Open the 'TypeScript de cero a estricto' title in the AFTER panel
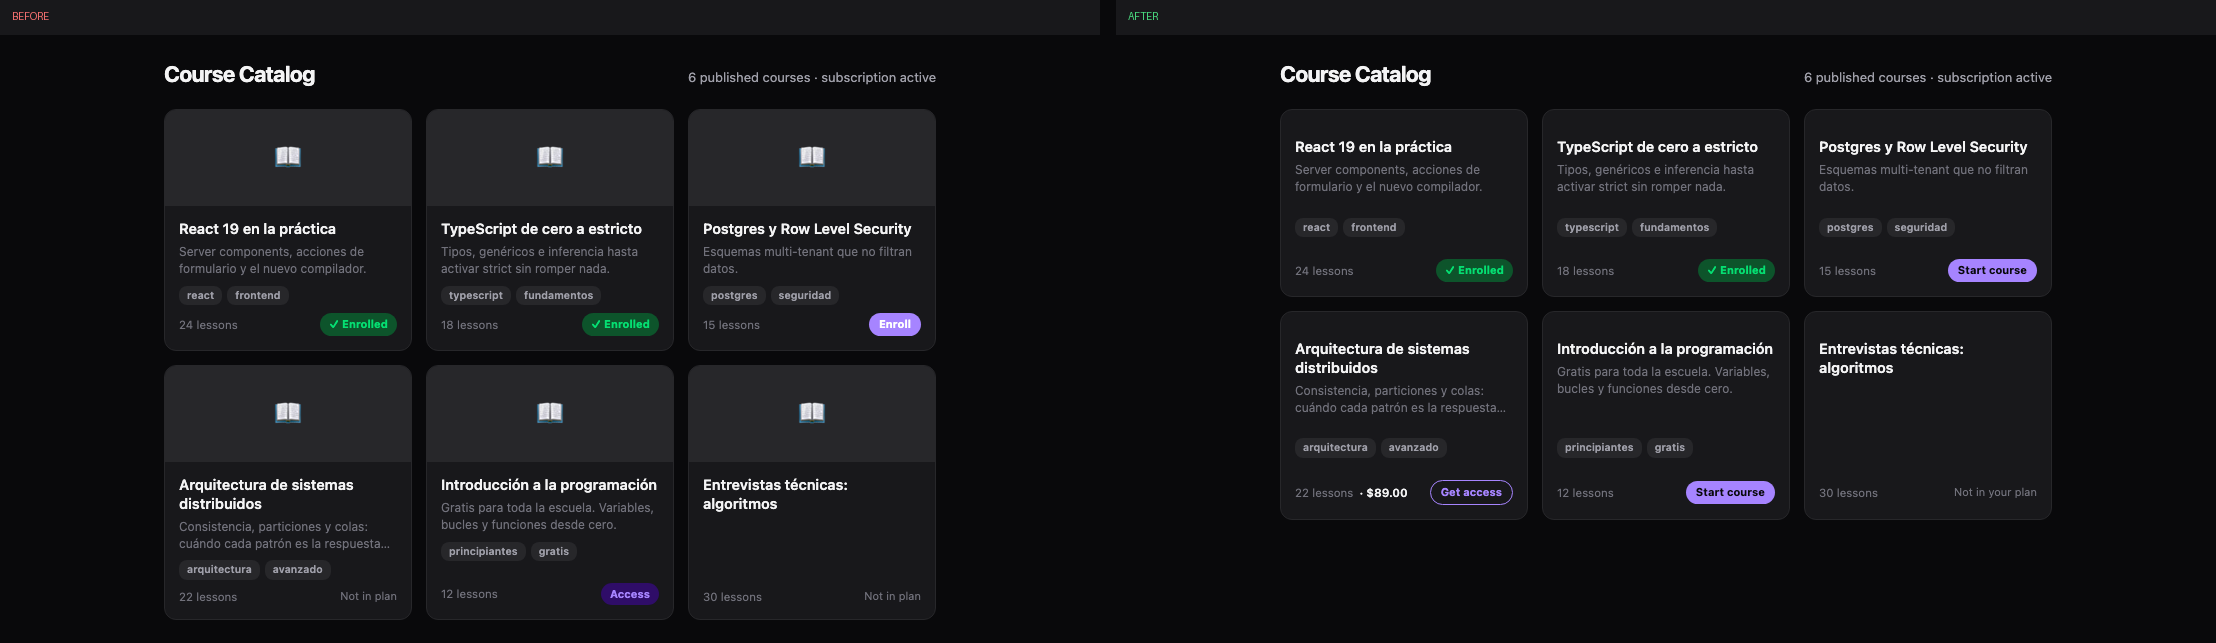 pyautogui.click(x=1657, y=147)
